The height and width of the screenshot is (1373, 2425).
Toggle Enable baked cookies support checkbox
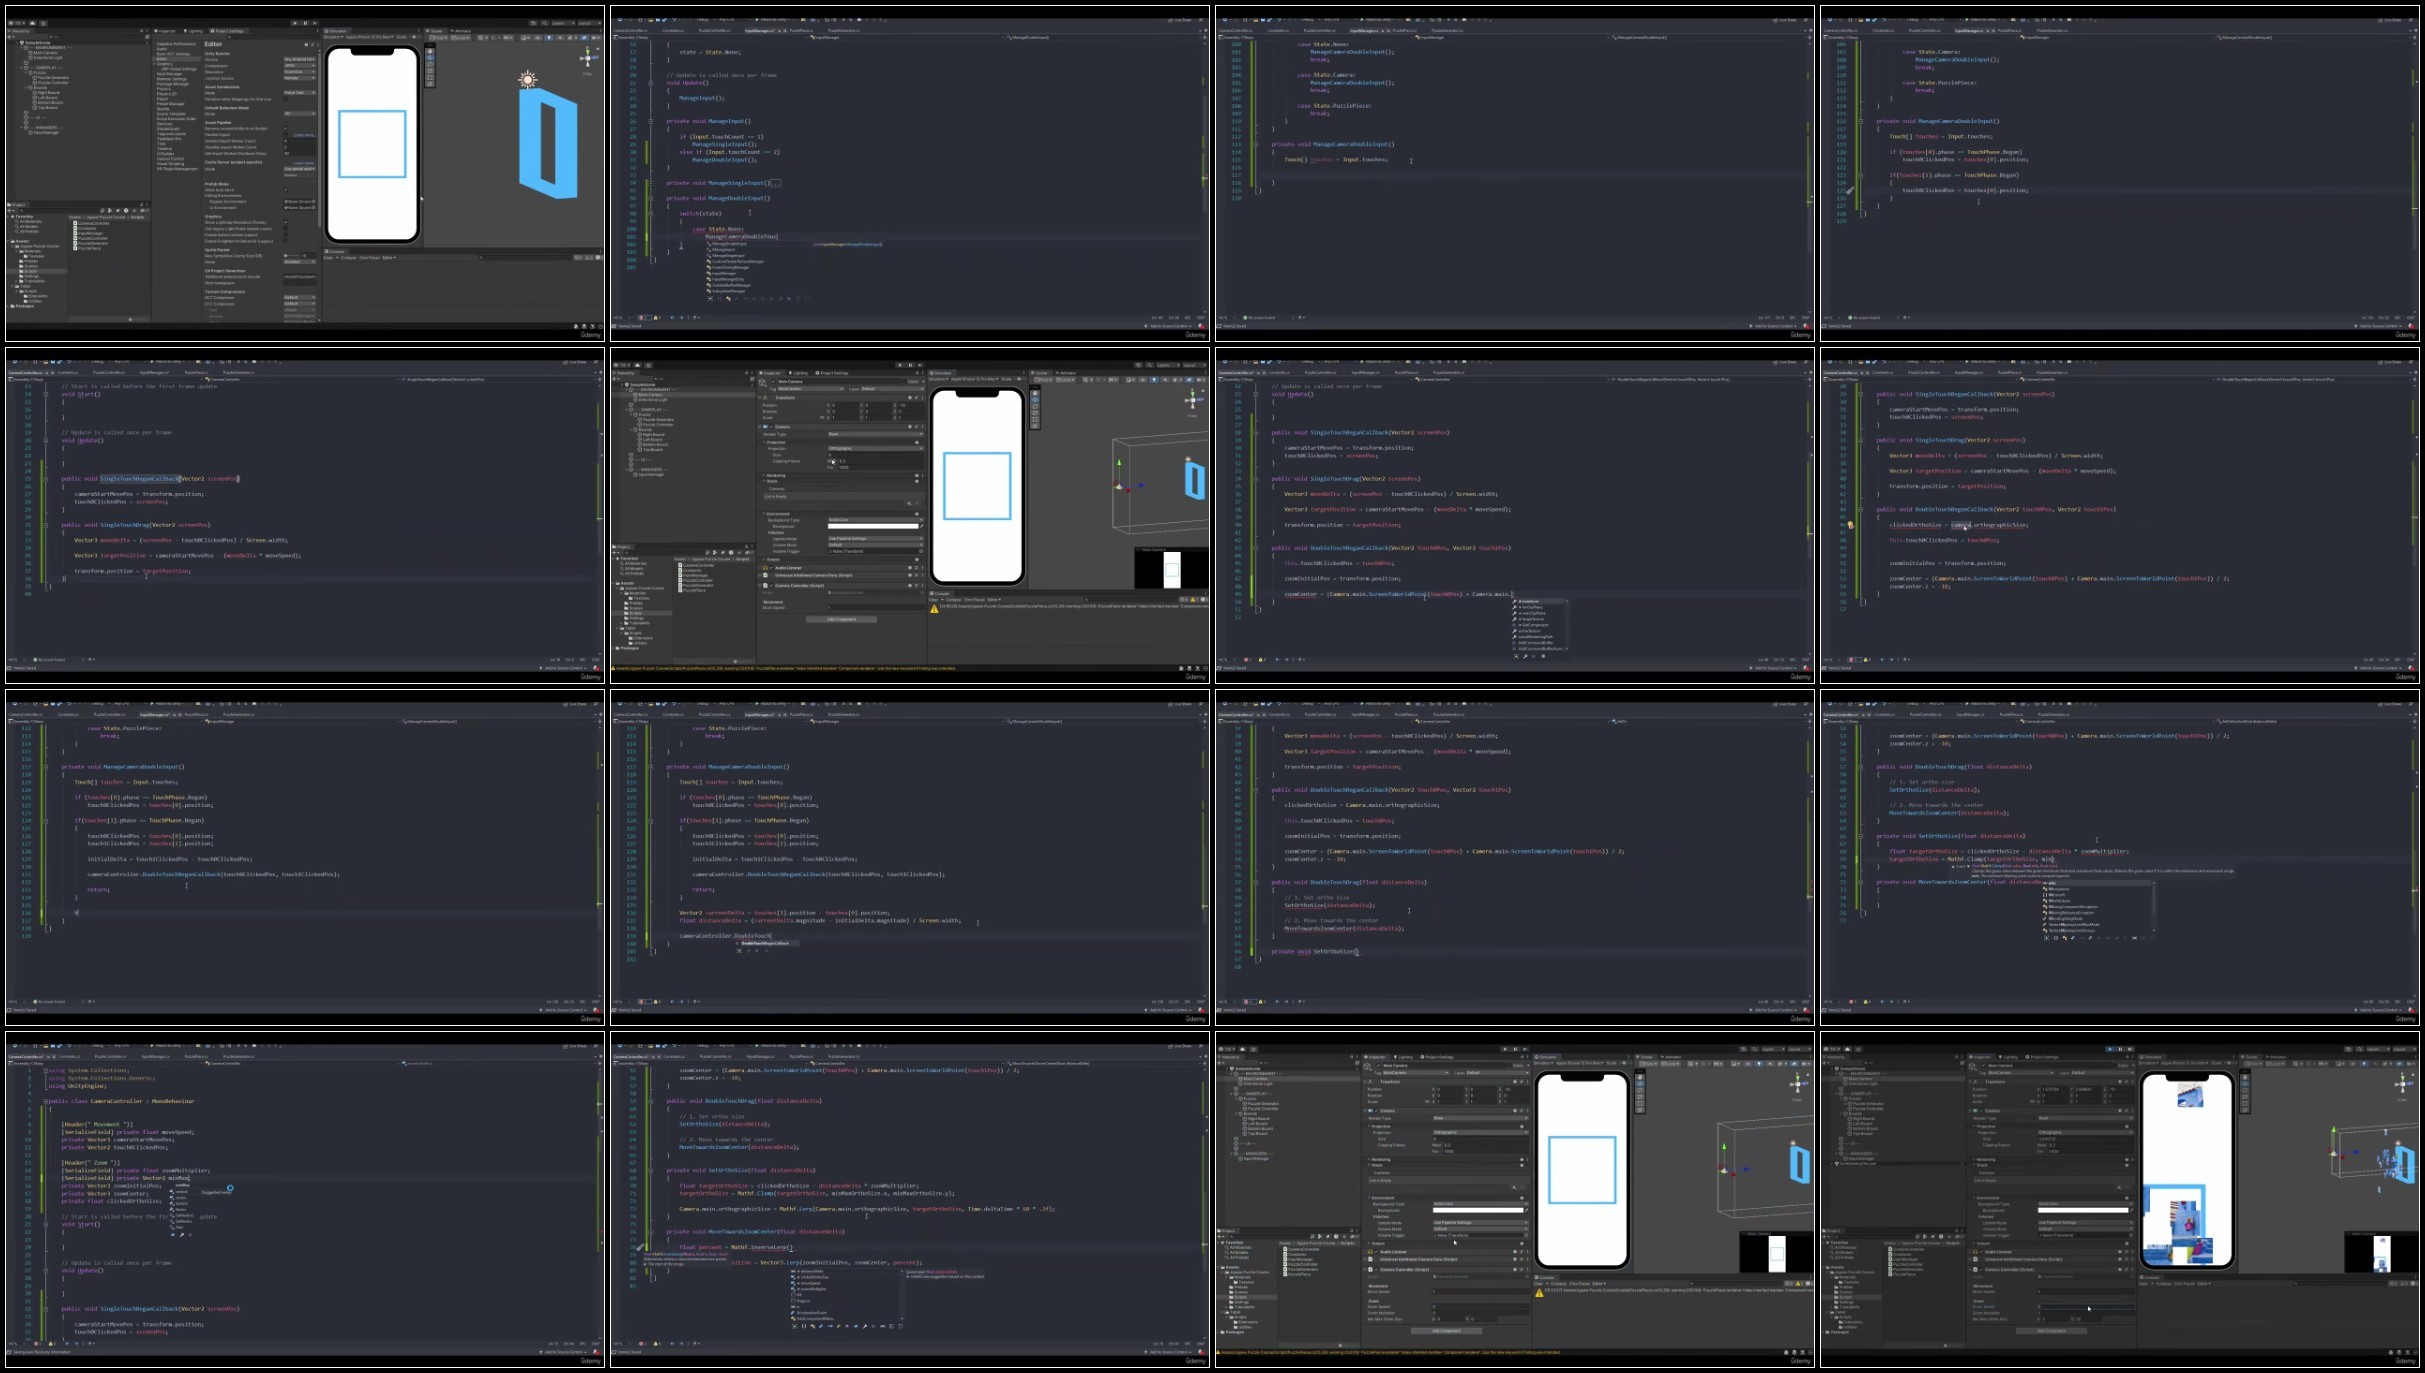click(286, 235)
